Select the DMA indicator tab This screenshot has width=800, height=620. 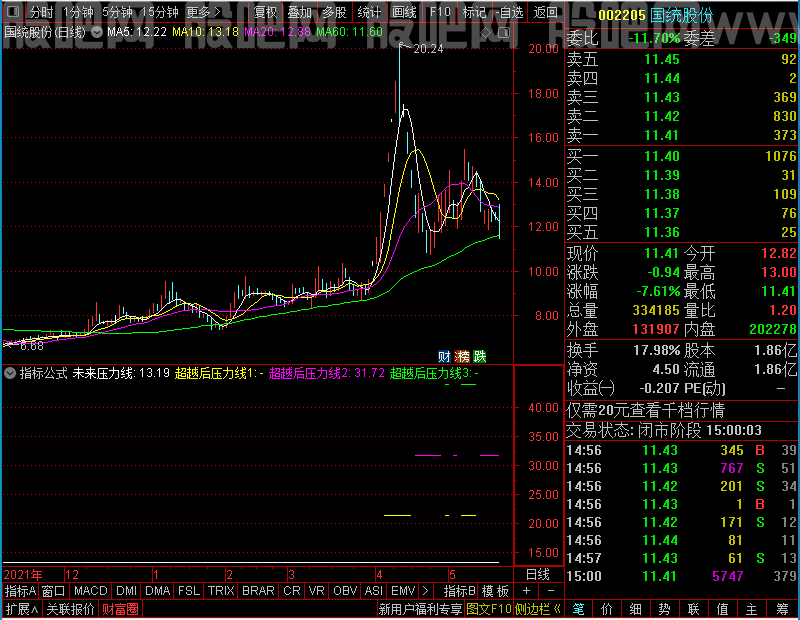point(158,591)
